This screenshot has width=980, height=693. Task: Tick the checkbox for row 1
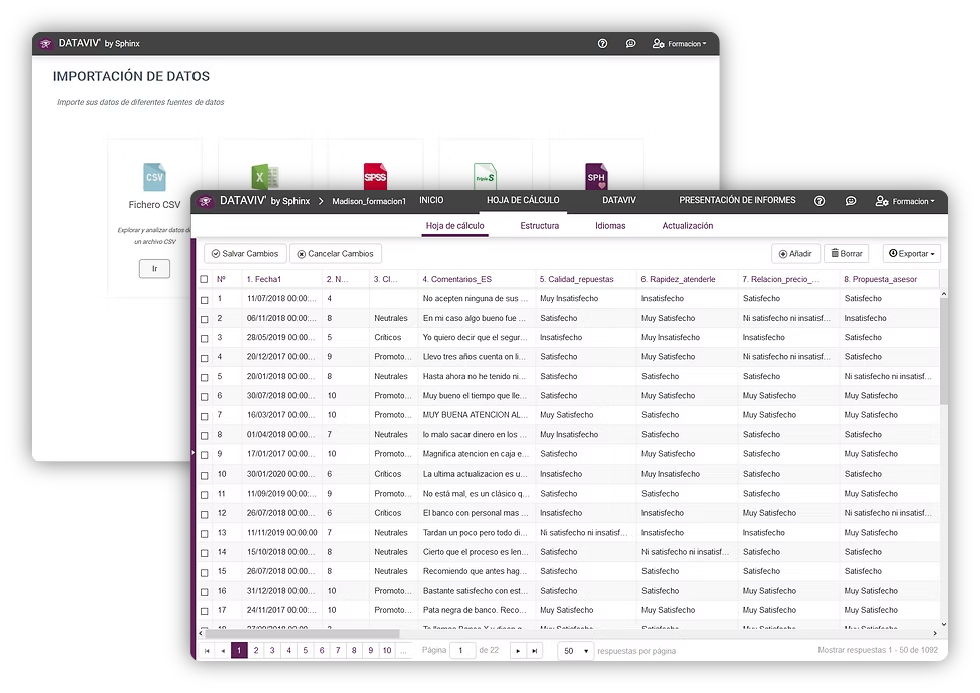tap(205, 299)
